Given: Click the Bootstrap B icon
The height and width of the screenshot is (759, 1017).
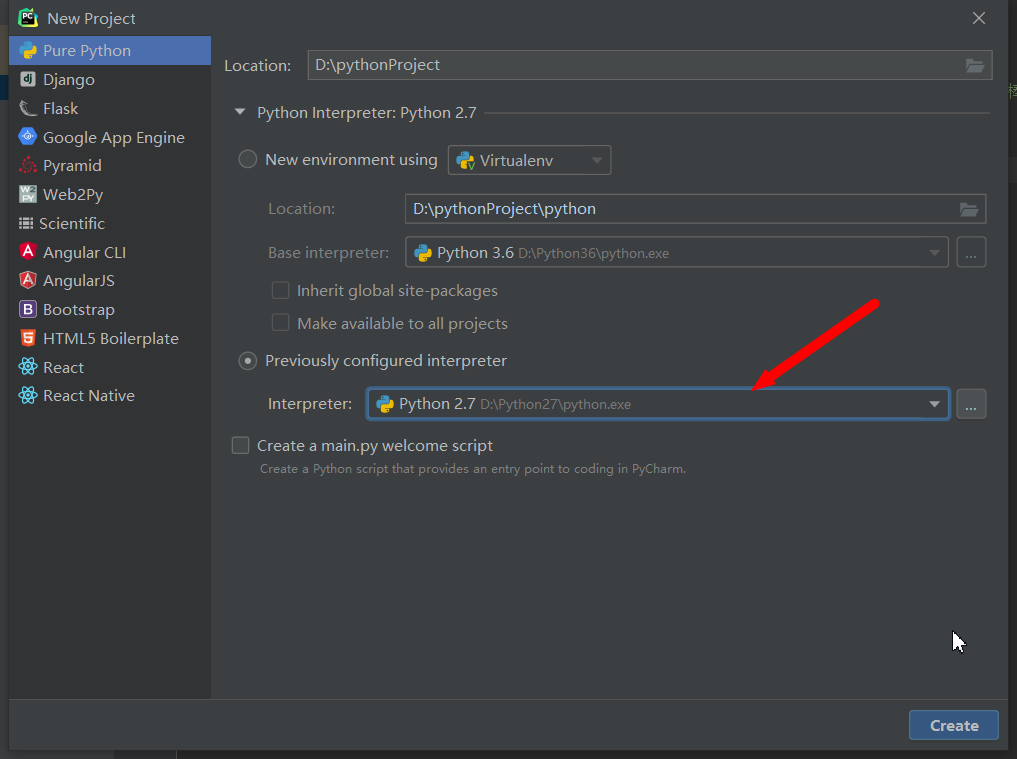Looking at the screenshot, I should tap(28, 309).
